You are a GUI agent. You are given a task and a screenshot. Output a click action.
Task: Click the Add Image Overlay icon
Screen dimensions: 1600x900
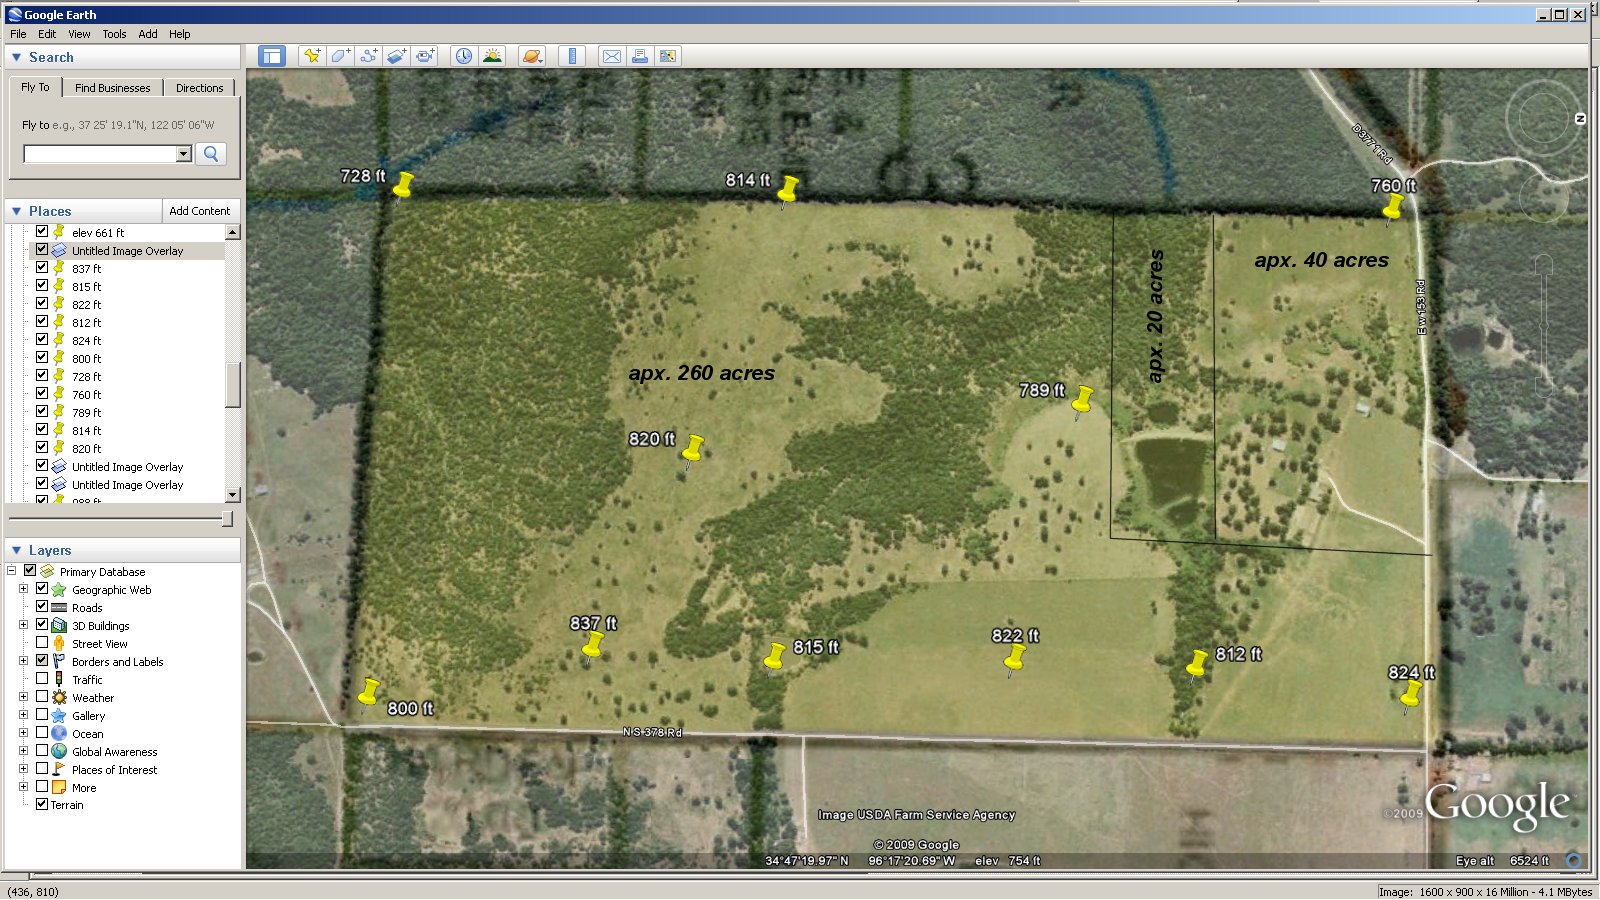[397, 56]
